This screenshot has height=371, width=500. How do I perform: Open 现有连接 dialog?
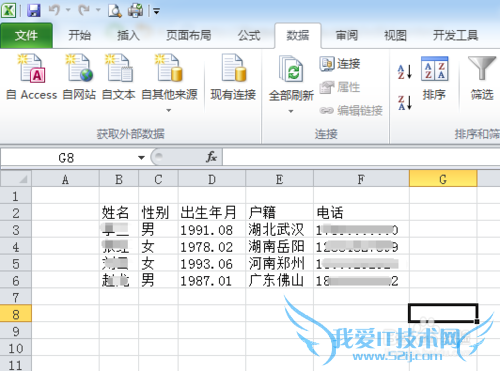tap(233, 77)
